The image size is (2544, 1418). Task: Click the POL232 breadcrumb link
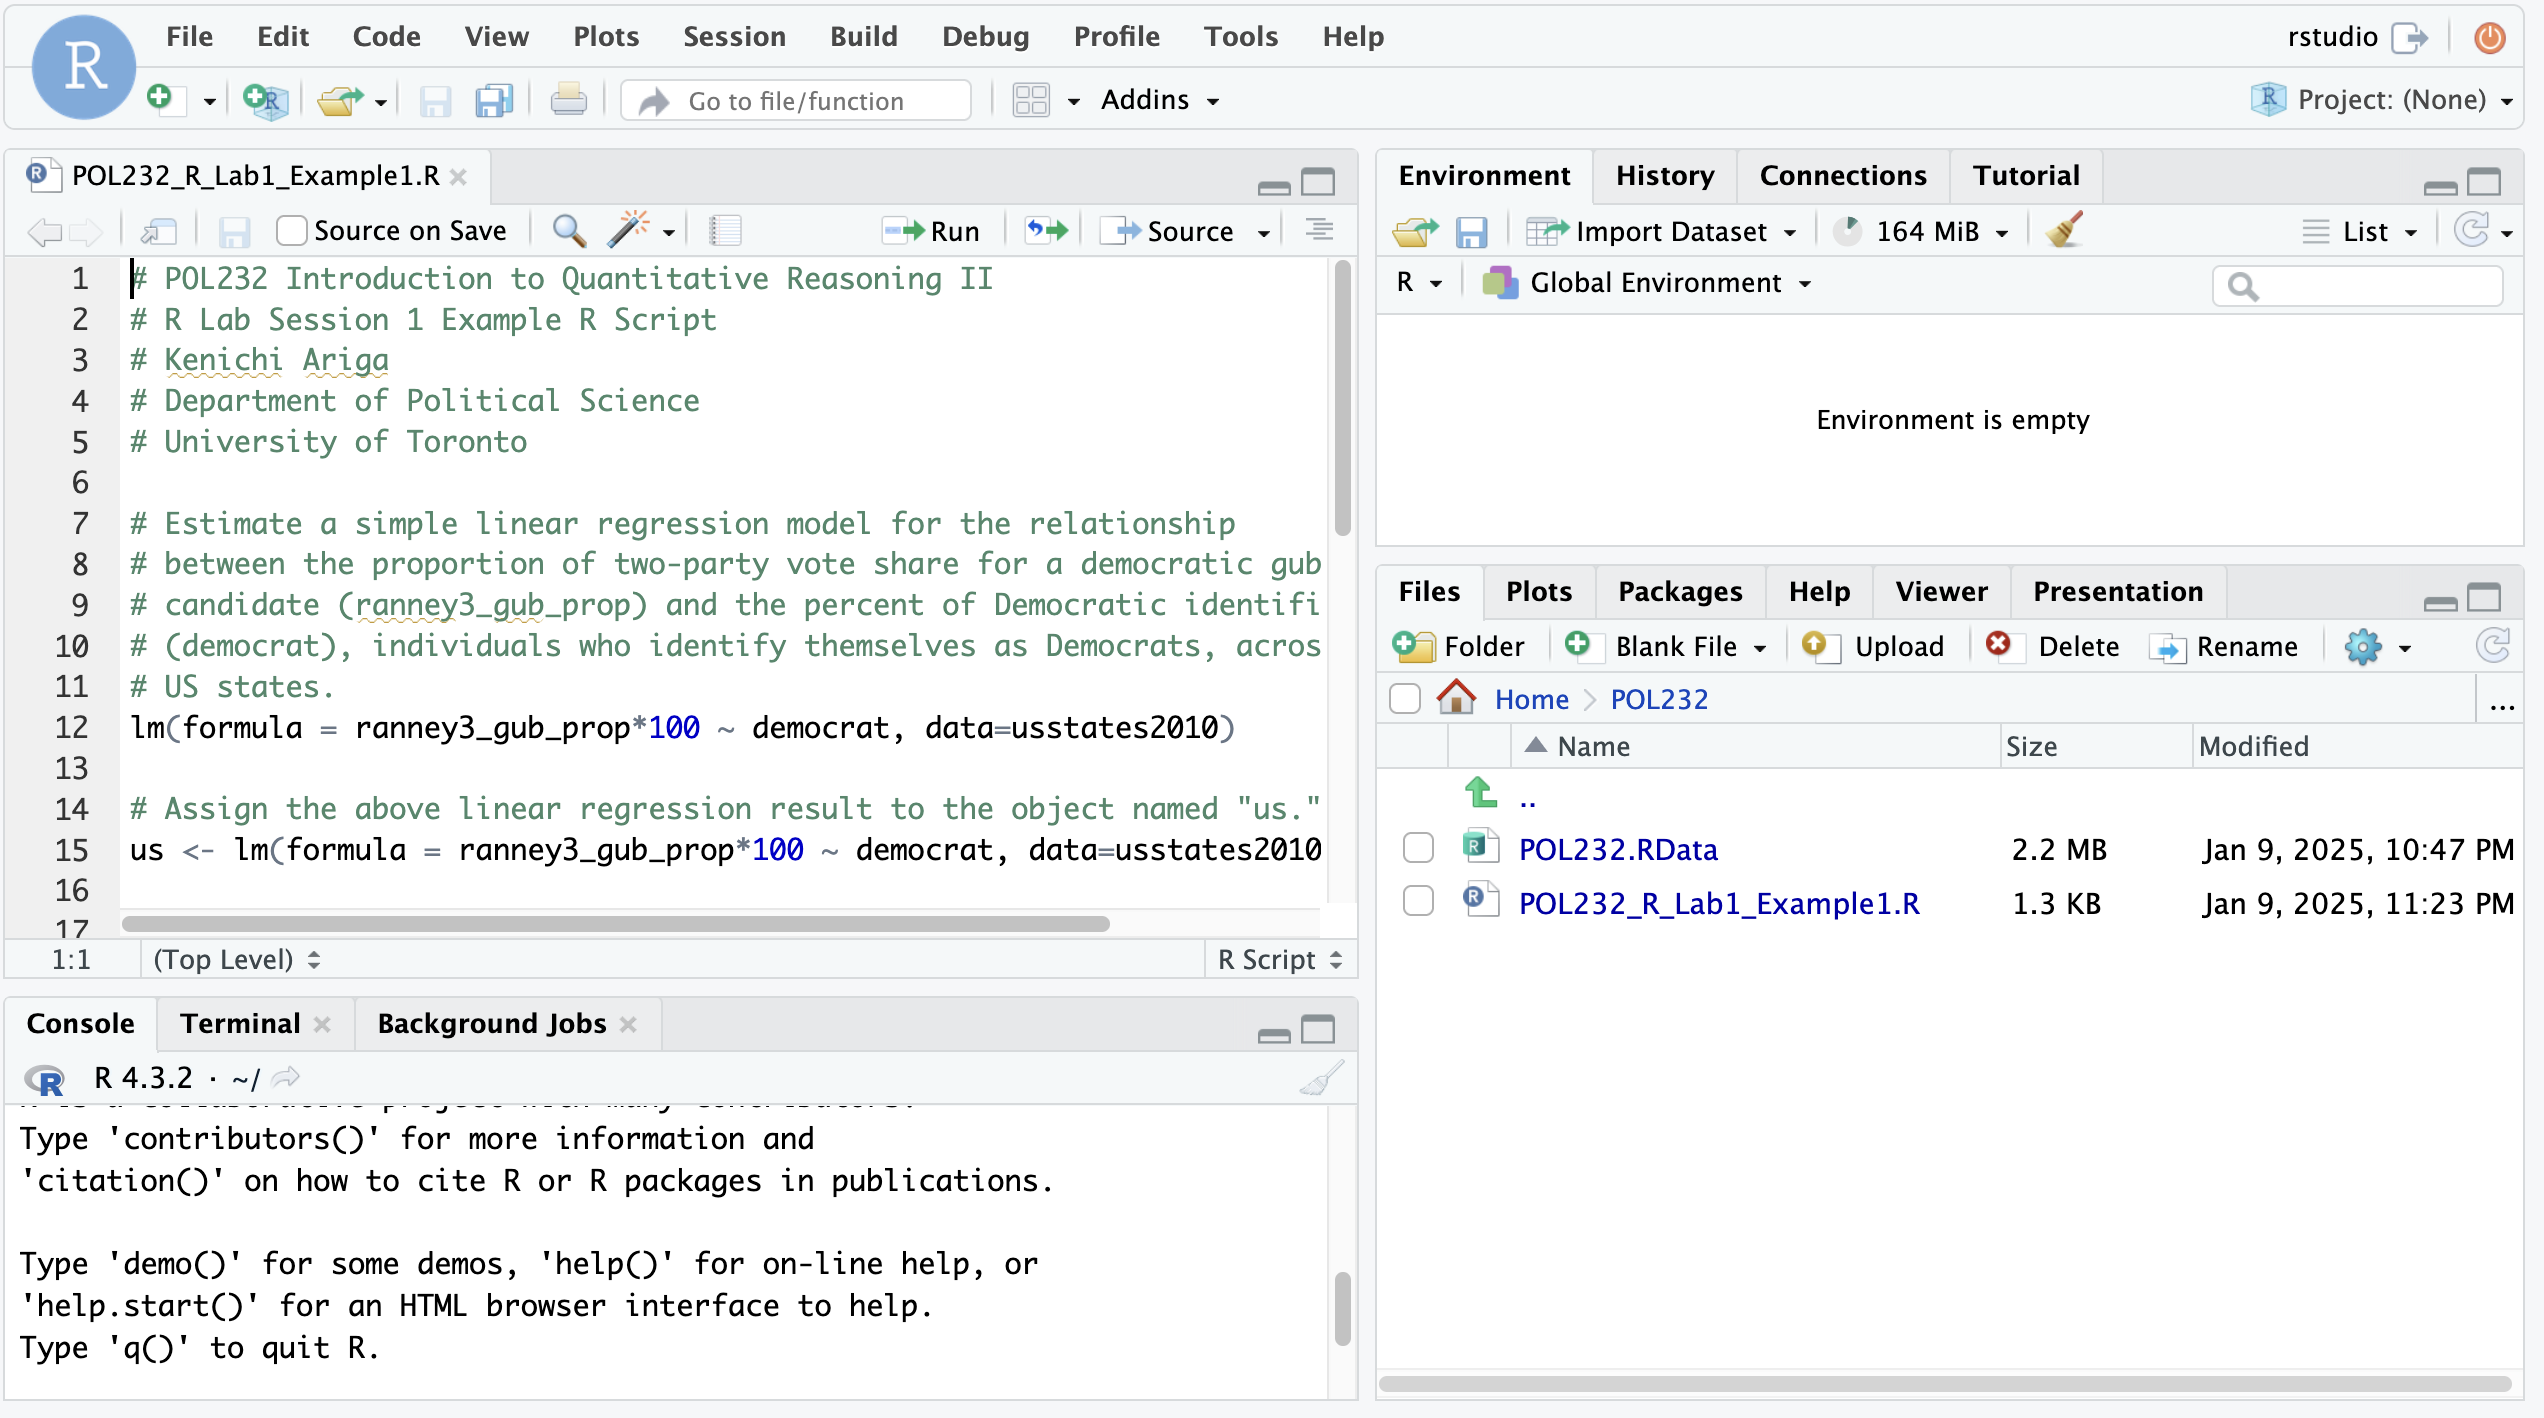[1659, 698]
